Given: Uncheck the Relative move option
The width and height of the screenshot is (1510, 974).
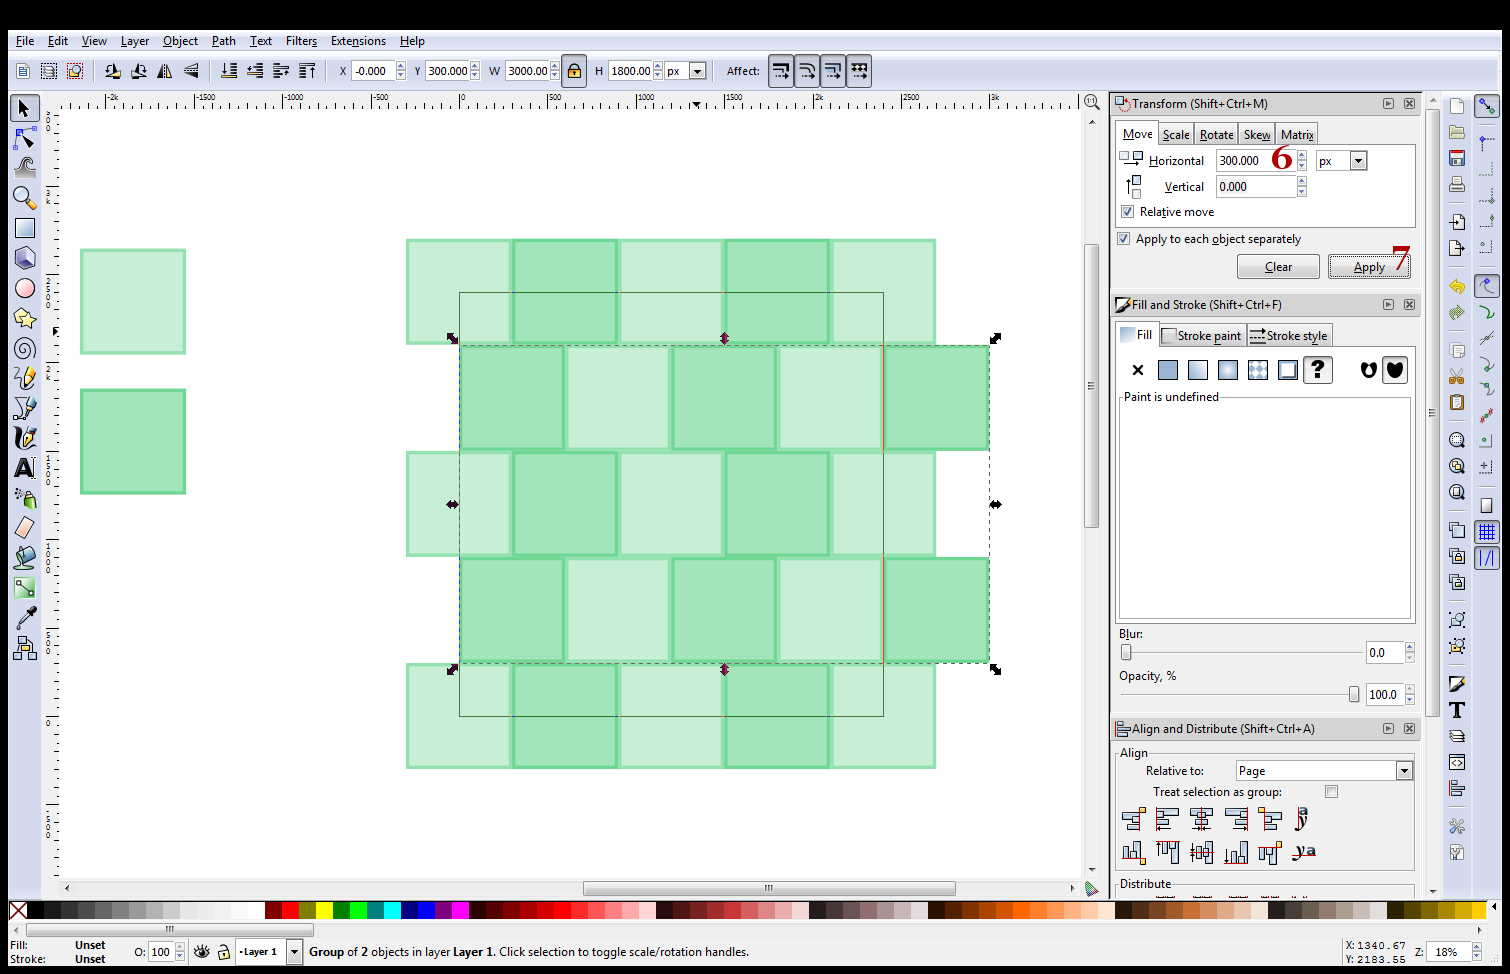Looking at the screenshot, I should [1127, 211].
